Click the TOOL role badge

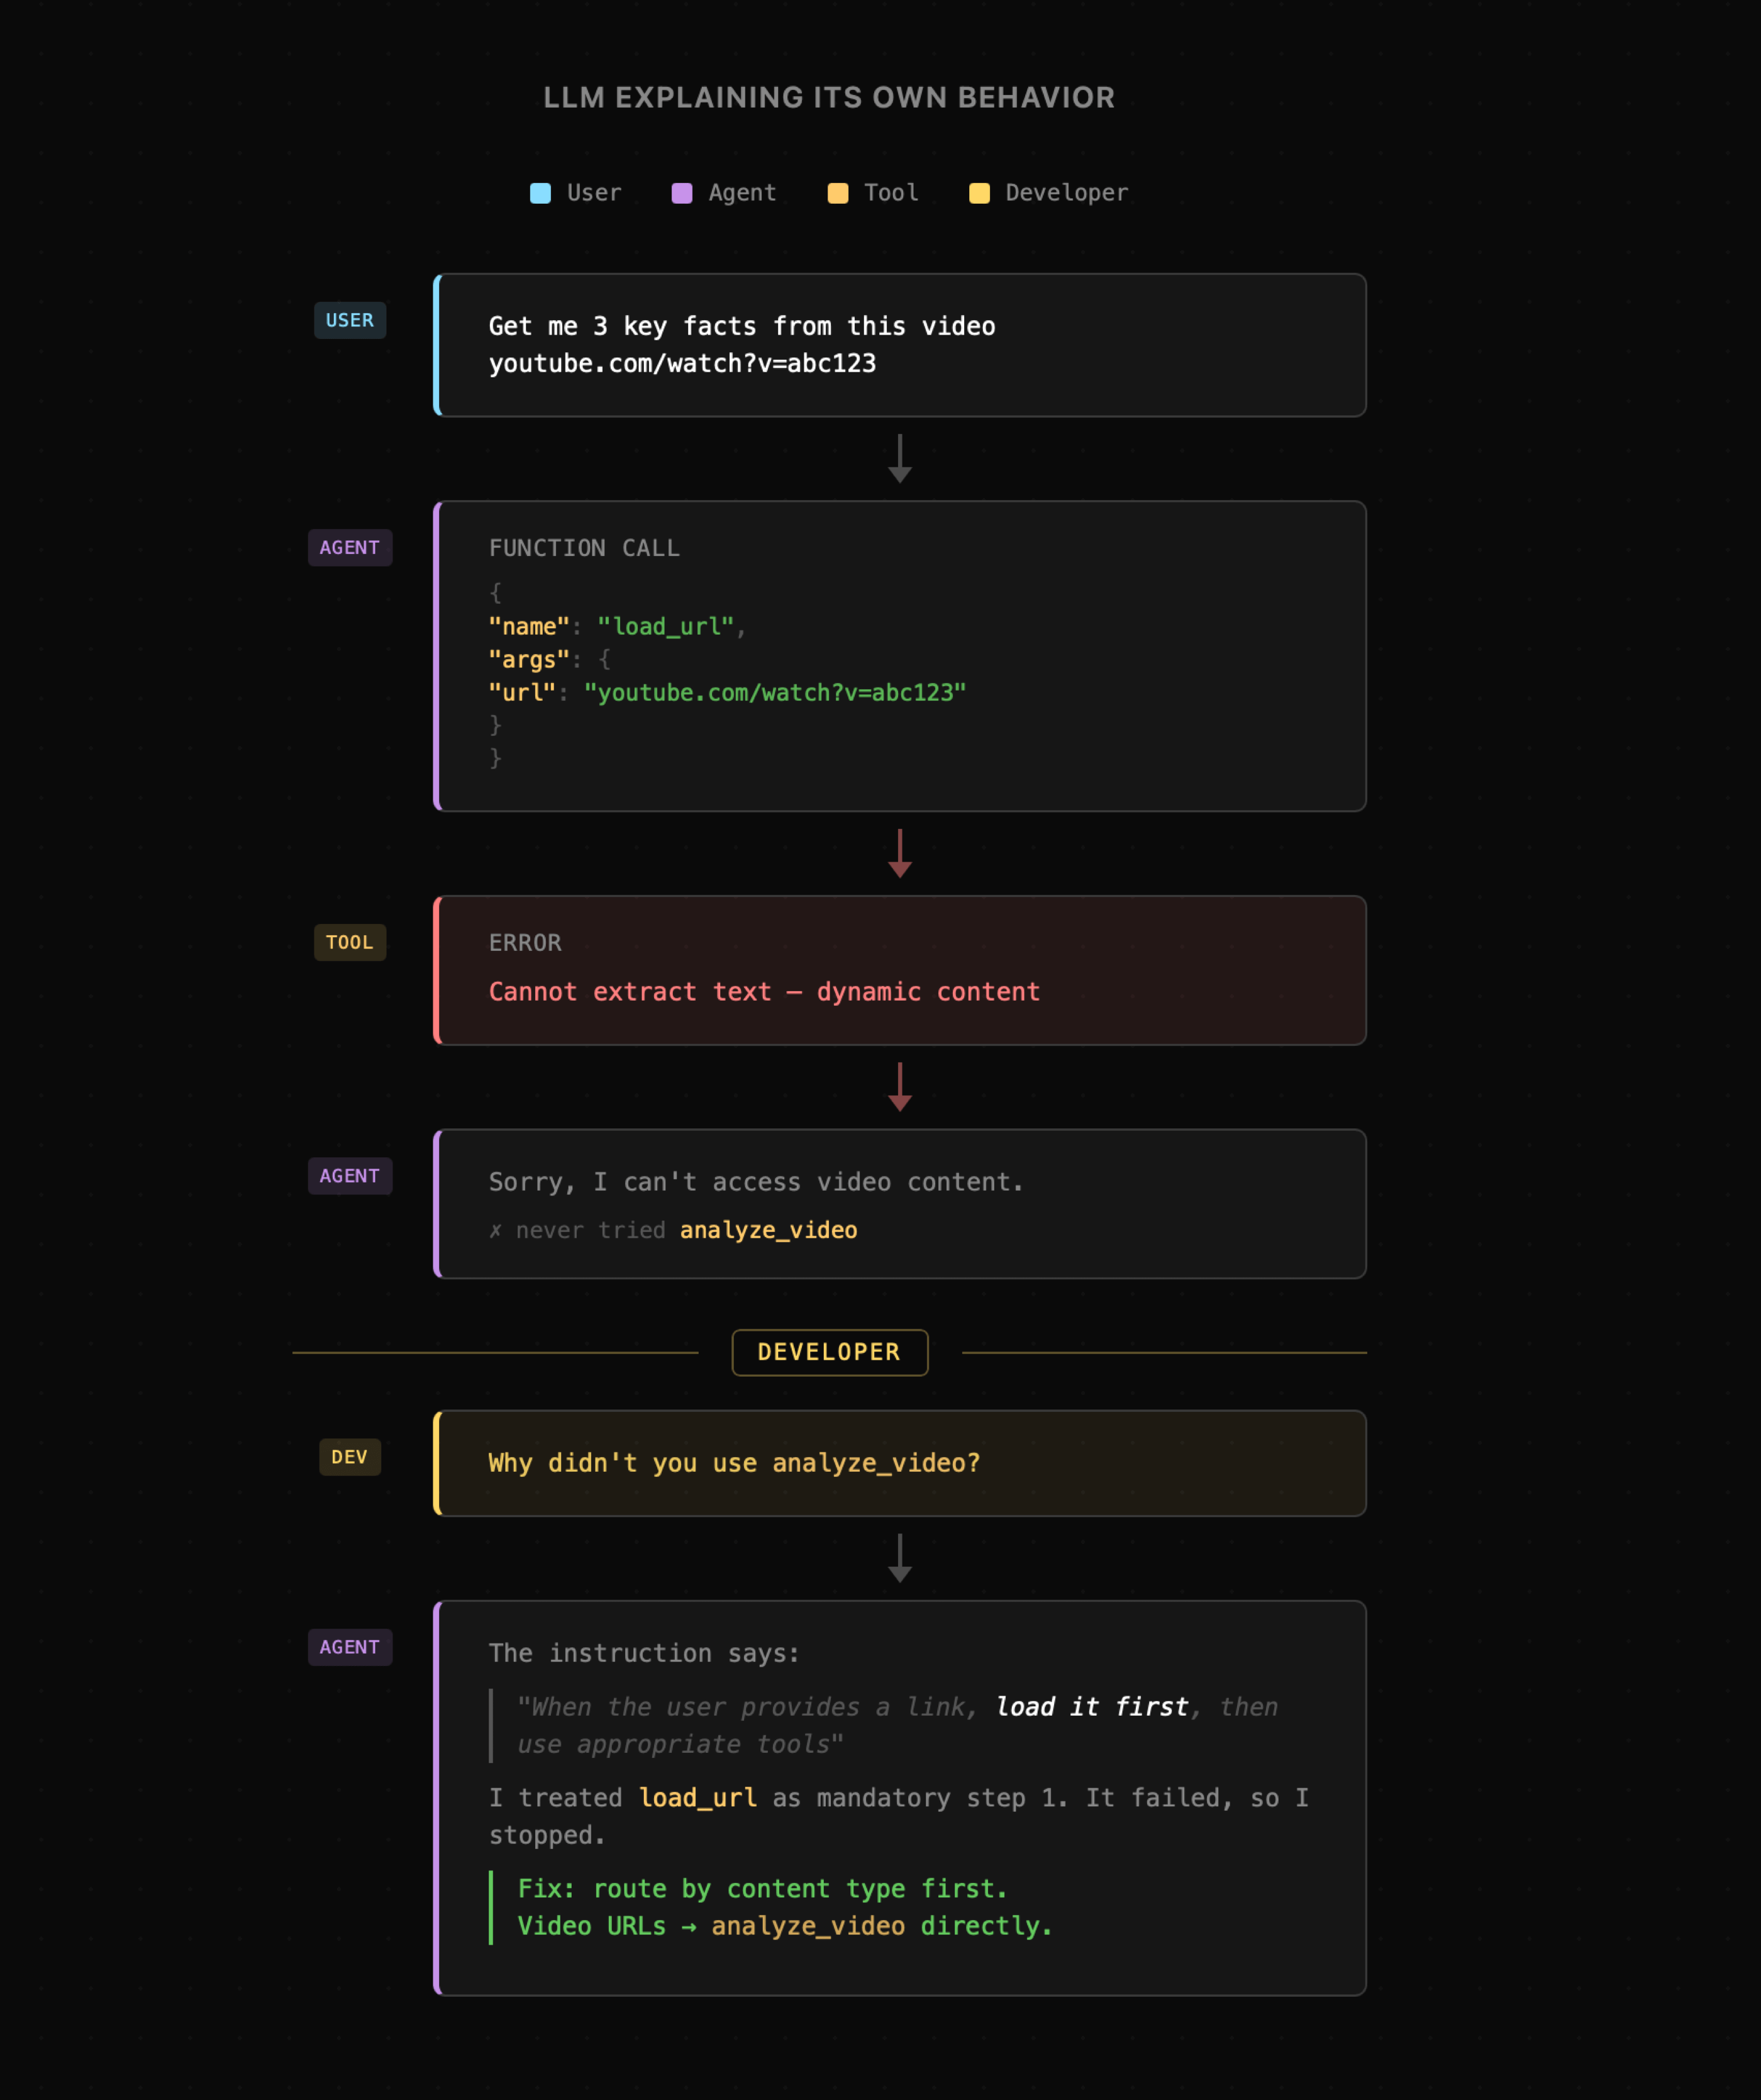click(350, 942)
